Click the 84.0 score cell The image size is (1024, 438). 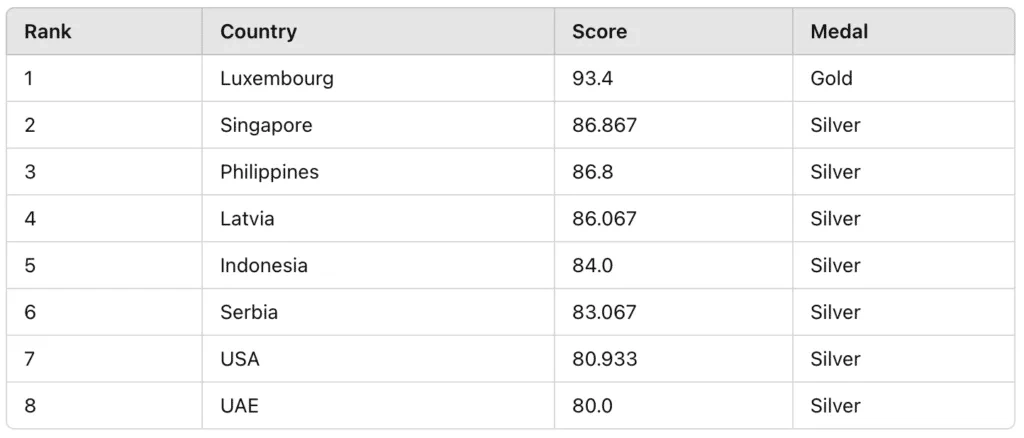(592, 266)
